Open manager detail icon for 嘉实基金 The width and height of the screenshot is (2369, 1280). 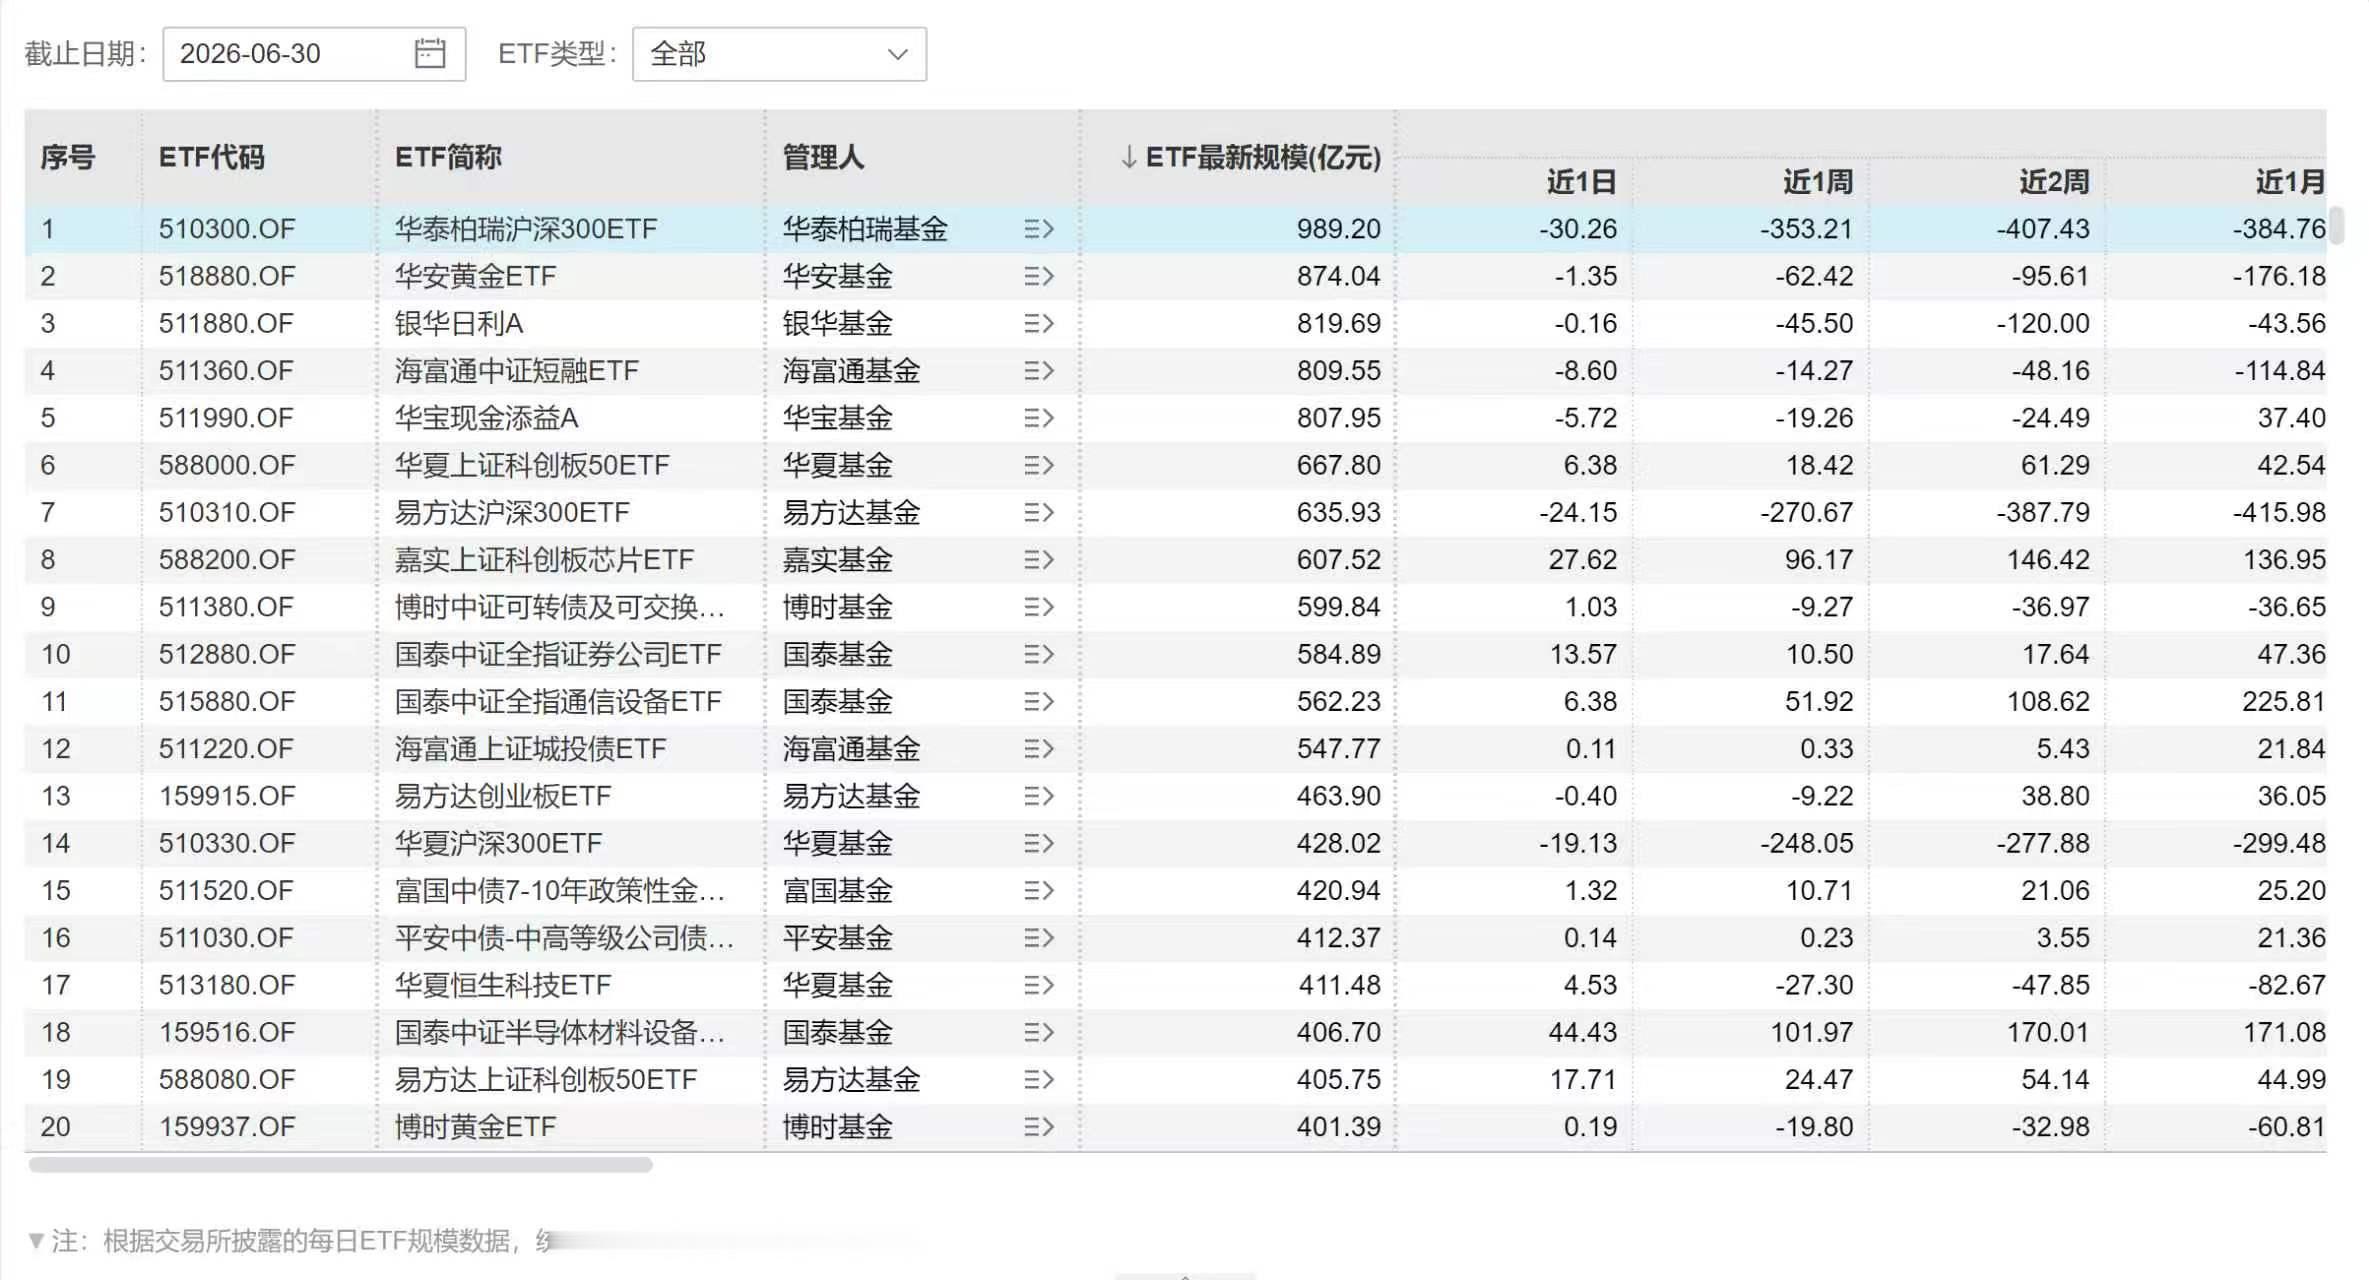(1039, 560)
